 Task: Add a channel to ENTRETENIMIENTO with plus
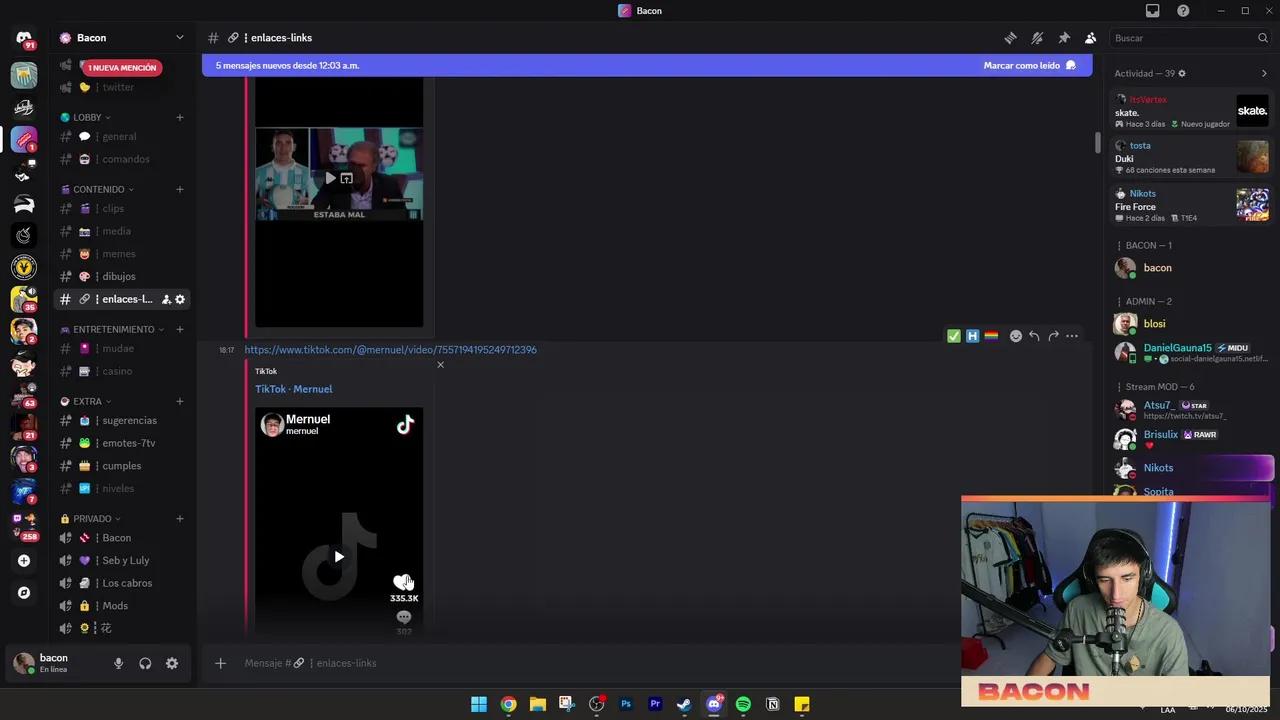(180, 329)
